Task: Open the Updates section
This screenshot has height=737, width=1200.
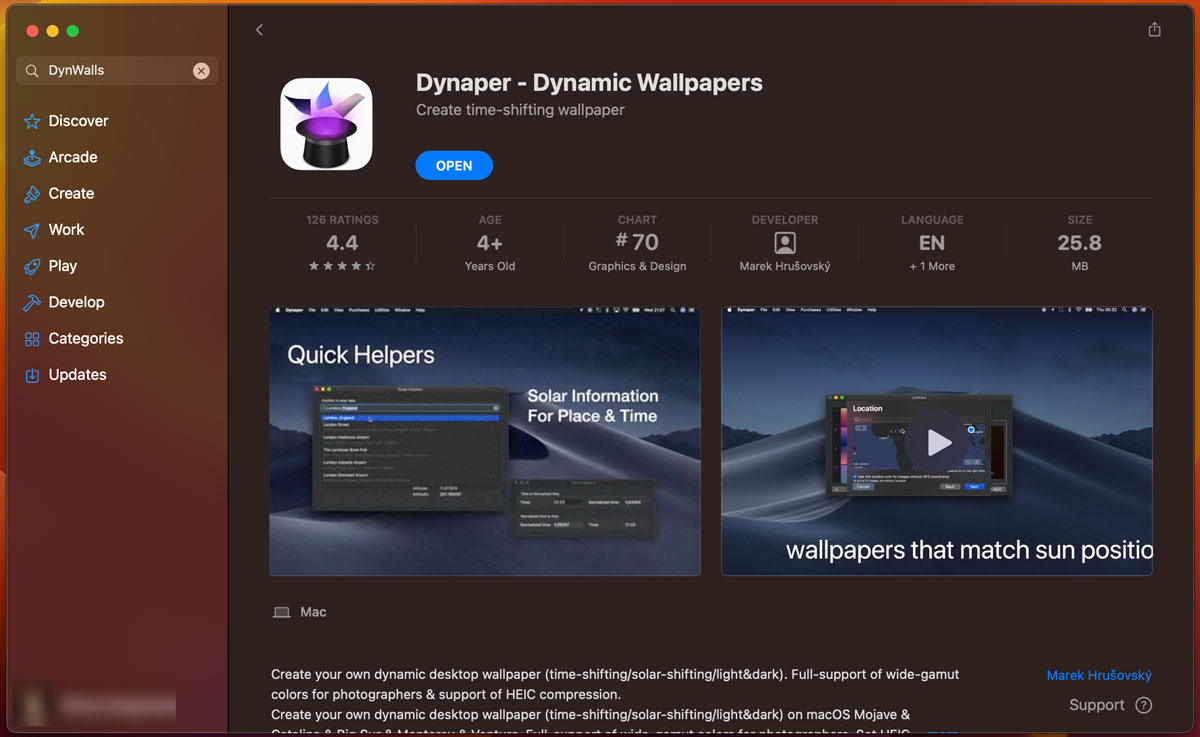Action: (77, 374)
